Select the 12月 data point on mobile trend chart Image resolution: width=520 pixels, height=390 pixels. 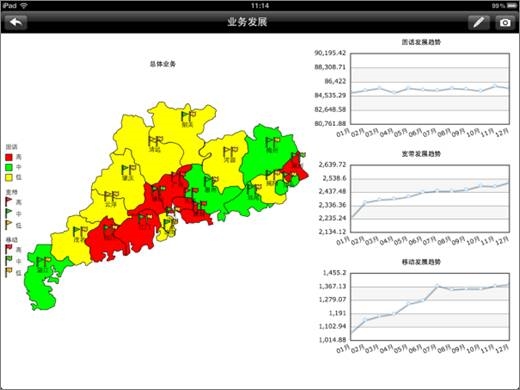click(508, 285)
